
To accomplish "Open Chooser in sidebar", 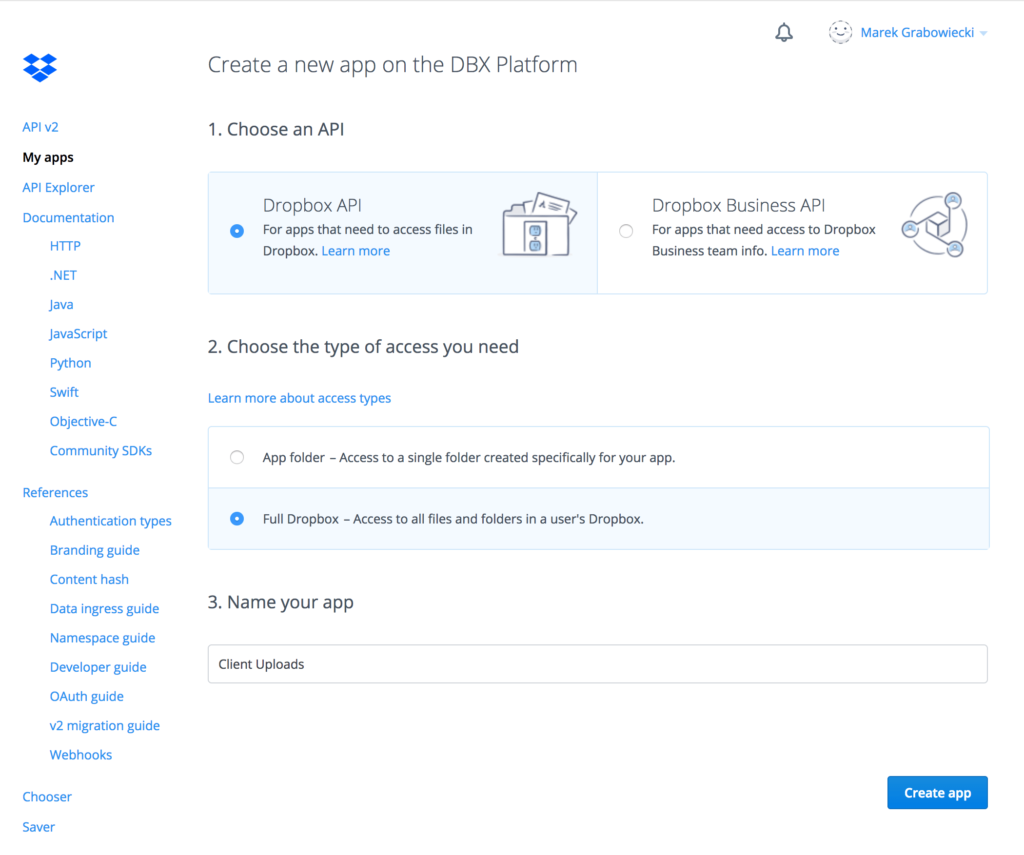I will pos(47,797).
